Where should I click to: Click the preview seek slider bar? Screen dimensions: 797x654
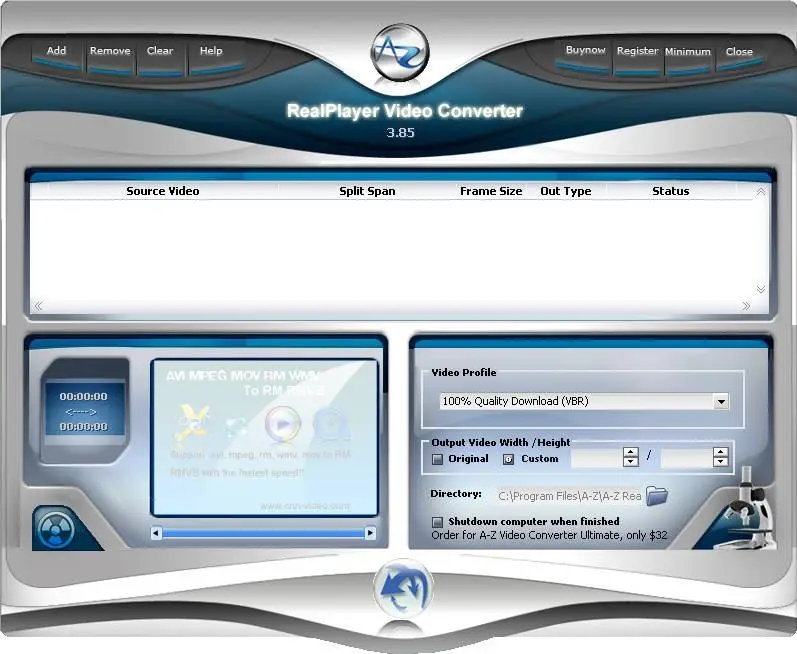click(x=263, y=533)
